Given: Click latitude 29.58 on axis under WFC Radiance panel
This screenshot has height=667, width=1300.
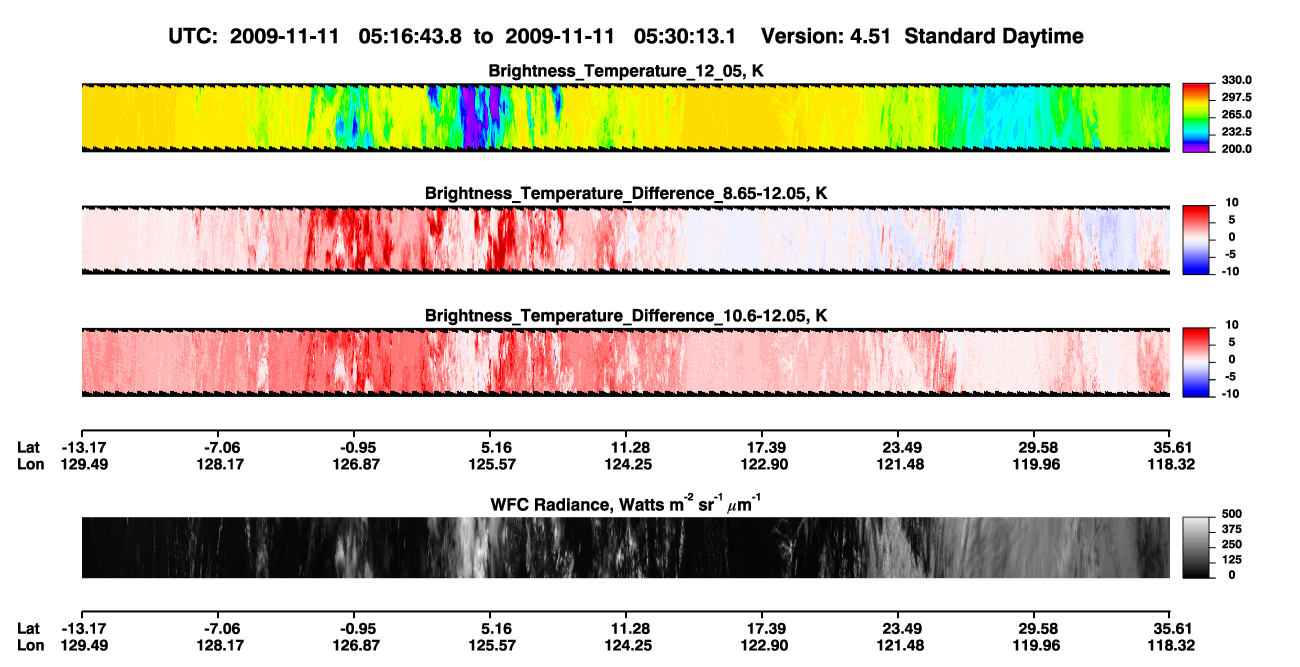Looking at the screenshot, I should pyautogui.click(x=1036, y=629).
